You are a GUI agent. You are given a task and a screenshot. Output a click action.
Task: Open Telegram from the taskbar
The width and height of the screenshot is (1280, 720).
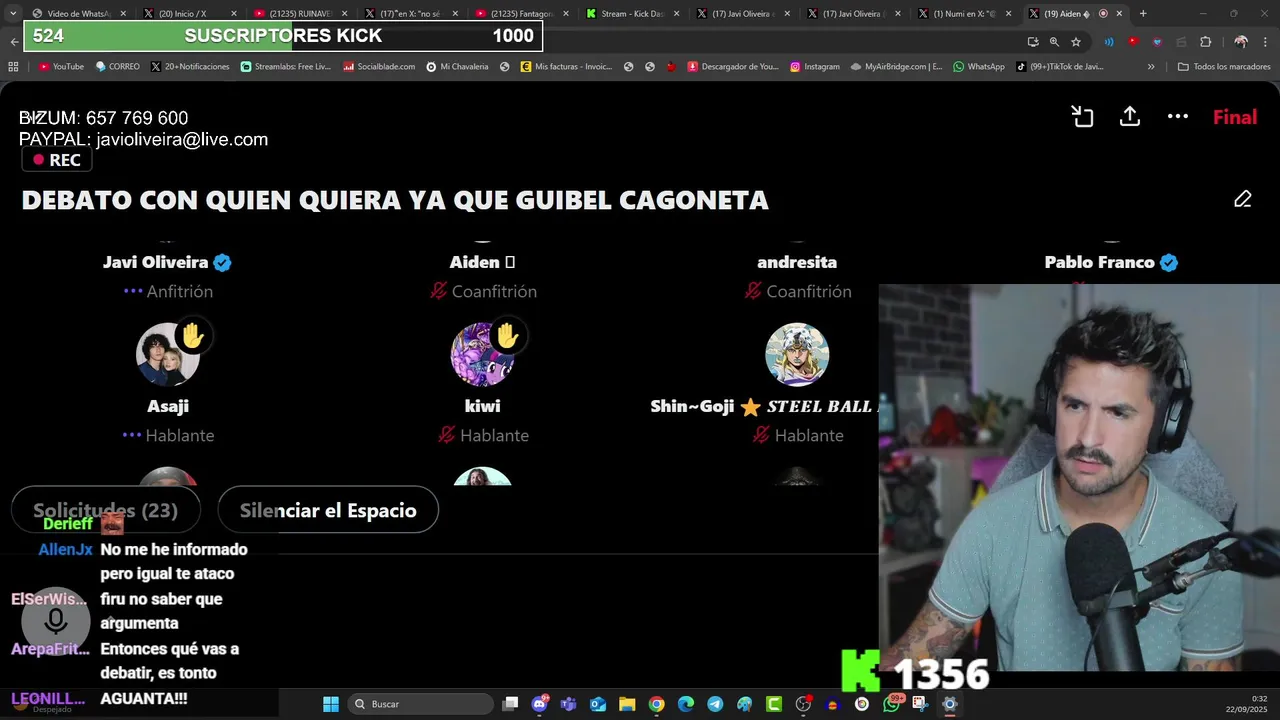[715, 704]
